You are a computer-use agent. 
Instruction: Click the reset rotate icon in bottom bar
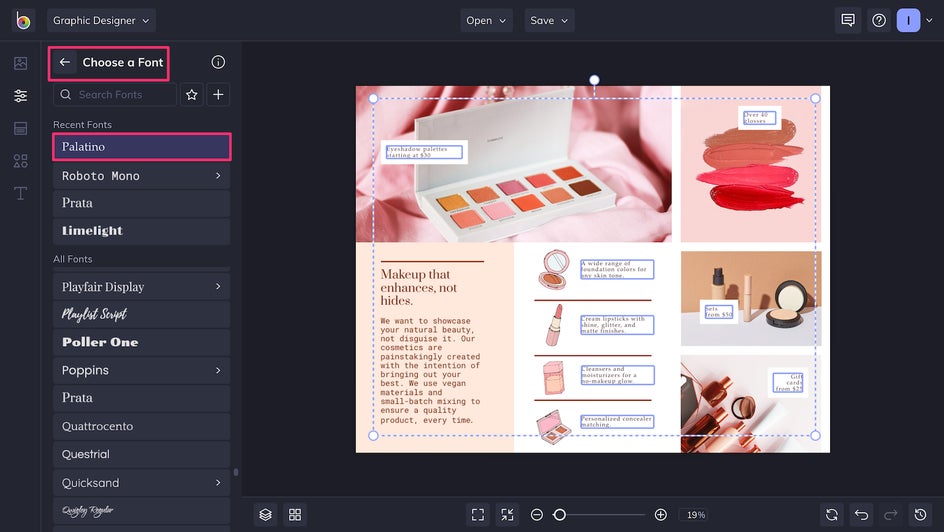tap(831, 515)
